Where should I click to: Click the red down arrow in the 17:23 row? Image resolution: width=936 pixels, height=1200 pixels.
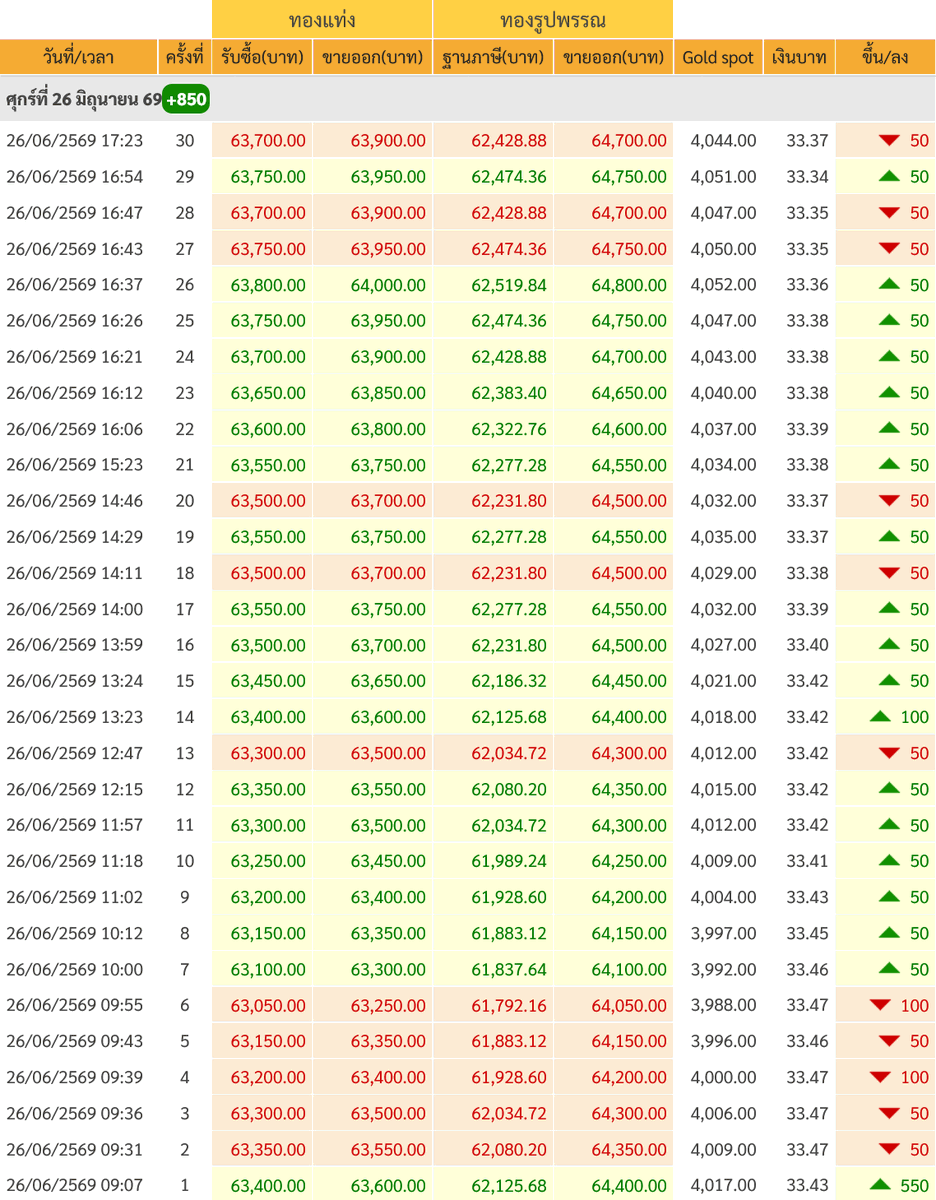889,141
